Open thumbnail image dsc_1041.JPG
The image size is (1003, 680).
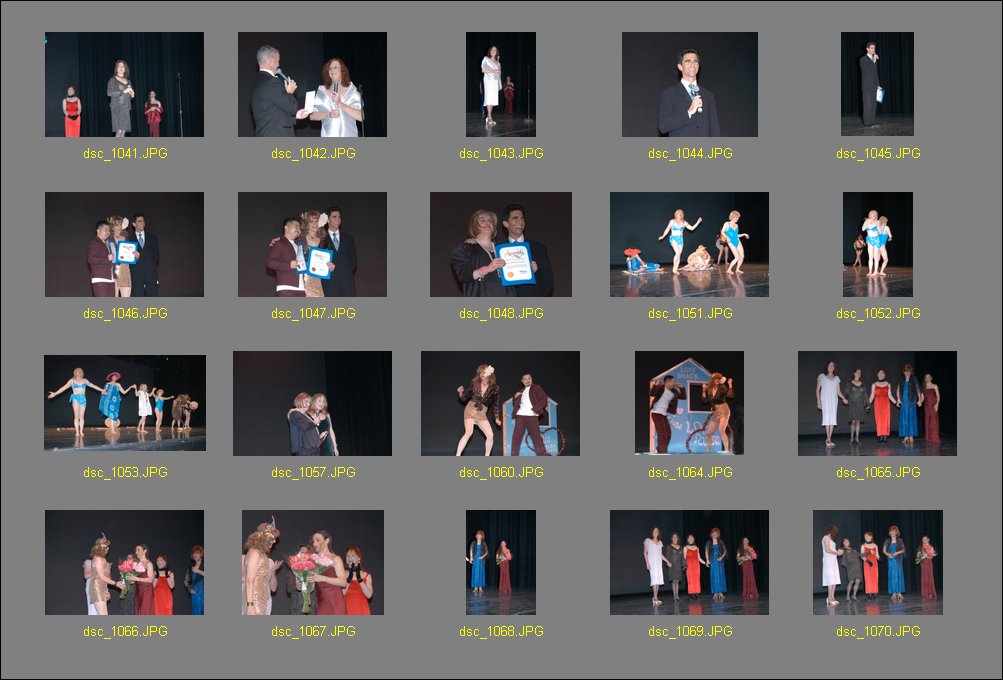124,84
